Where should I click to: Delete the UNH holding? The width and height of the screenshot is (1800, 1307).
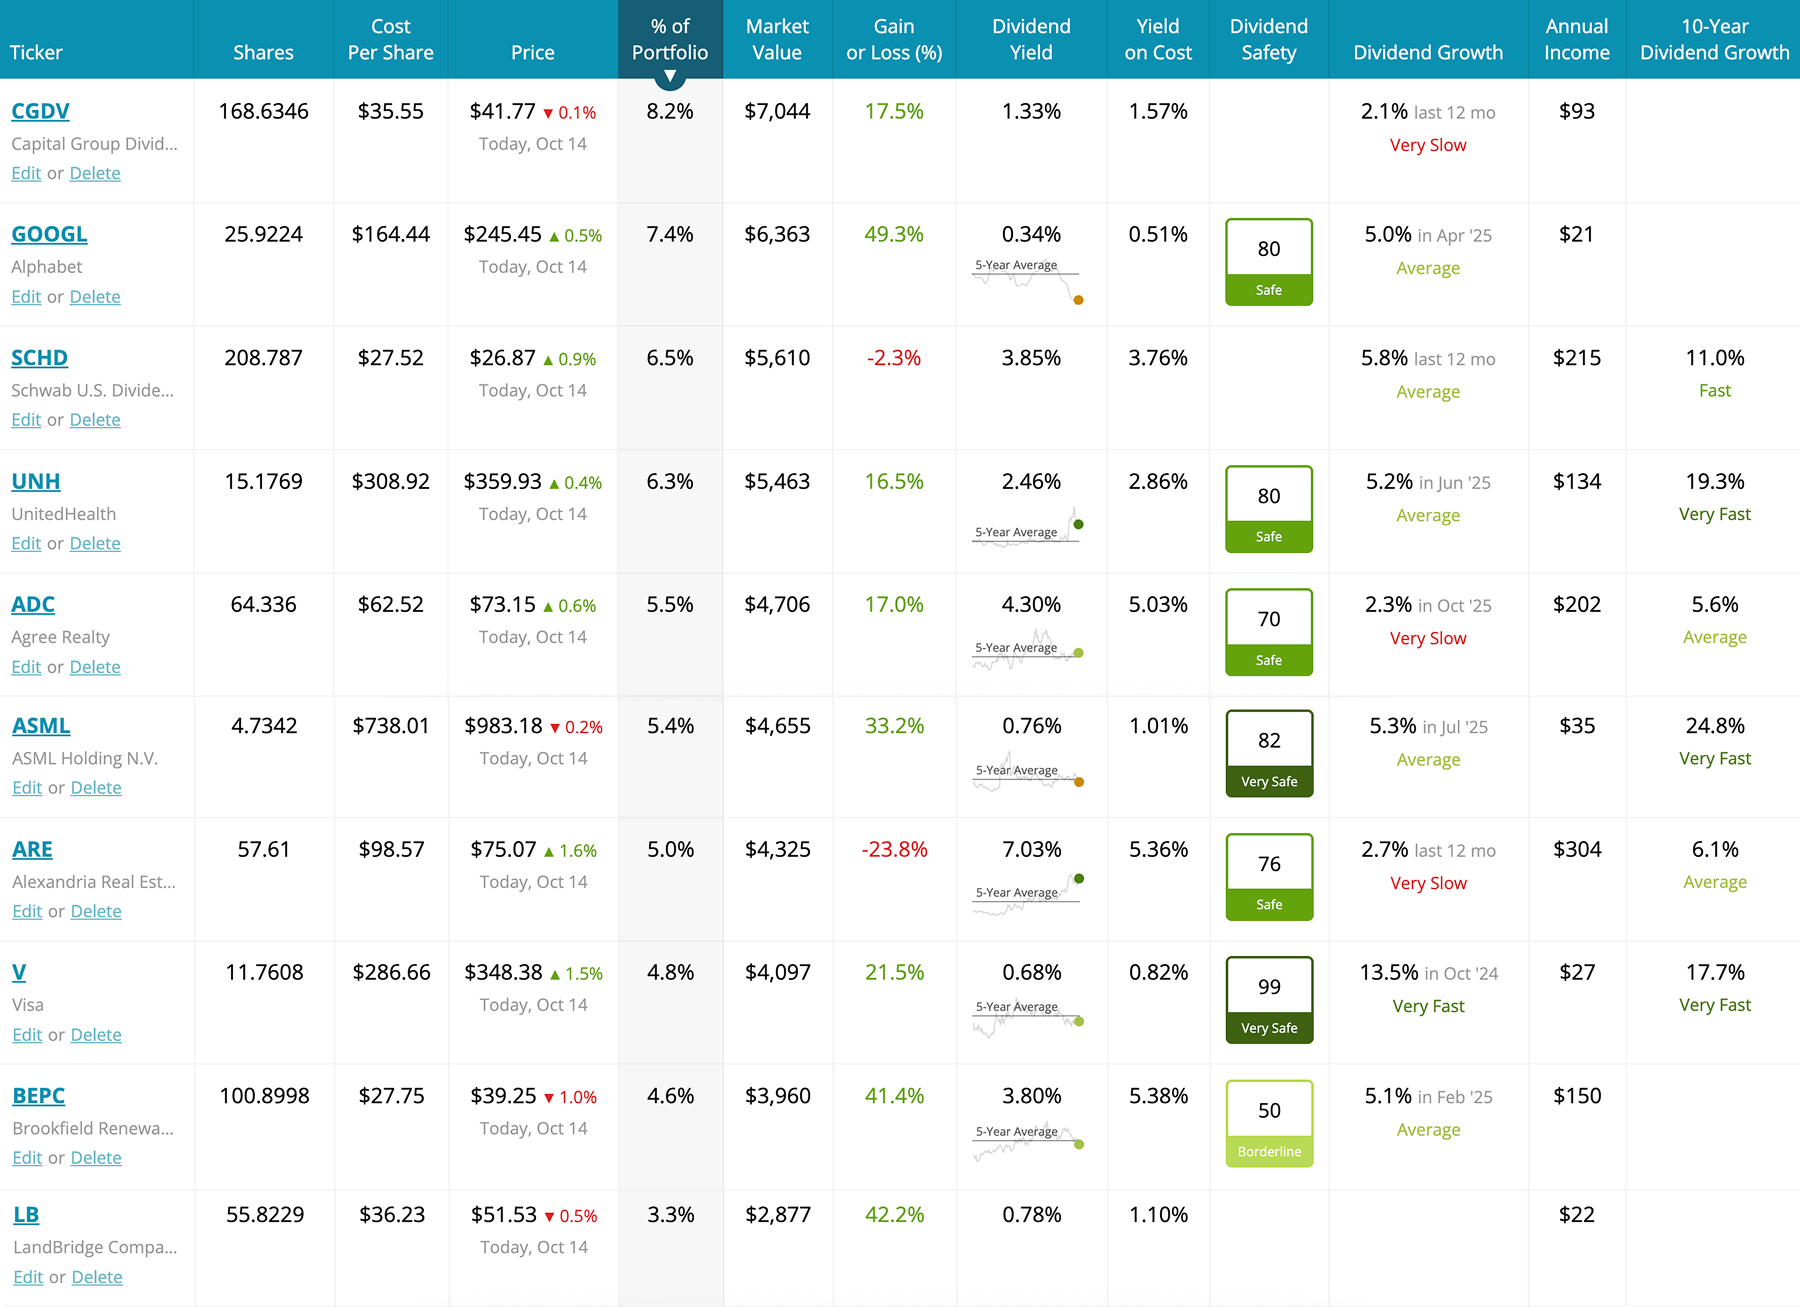click(x=95, y=543)
